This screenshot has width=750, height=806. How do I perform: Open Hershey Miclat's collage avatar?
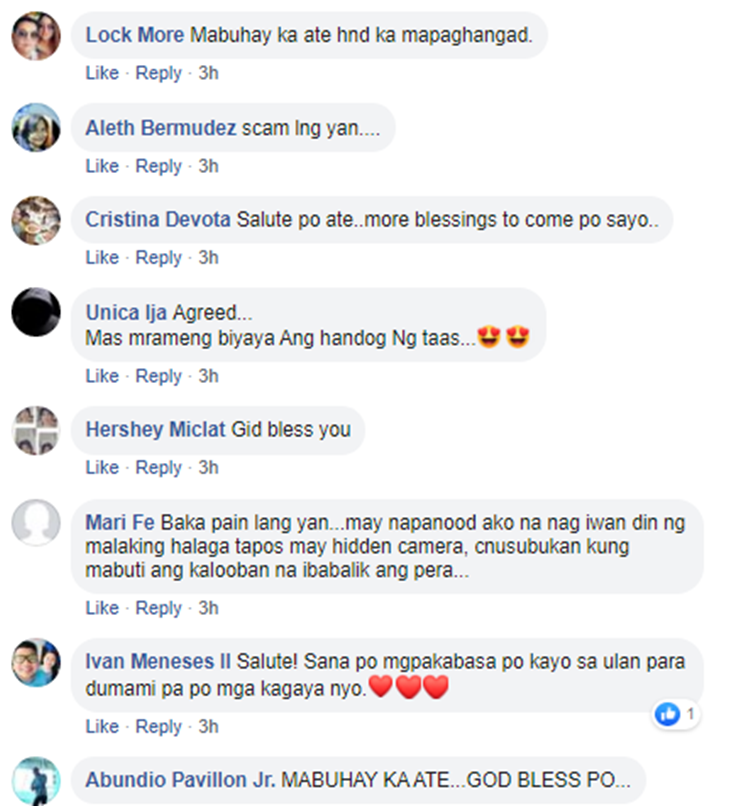pos(36,431)
